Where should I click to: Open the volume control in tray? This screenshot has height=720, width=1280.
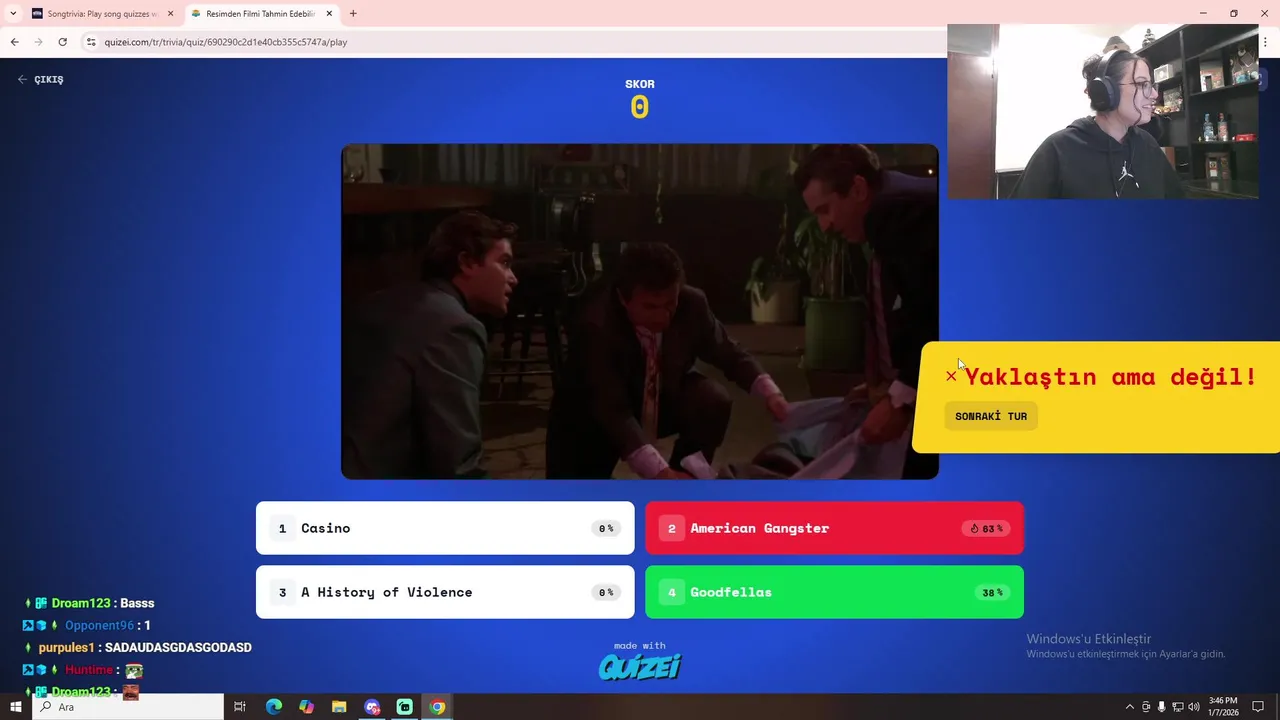point(1193,707)
